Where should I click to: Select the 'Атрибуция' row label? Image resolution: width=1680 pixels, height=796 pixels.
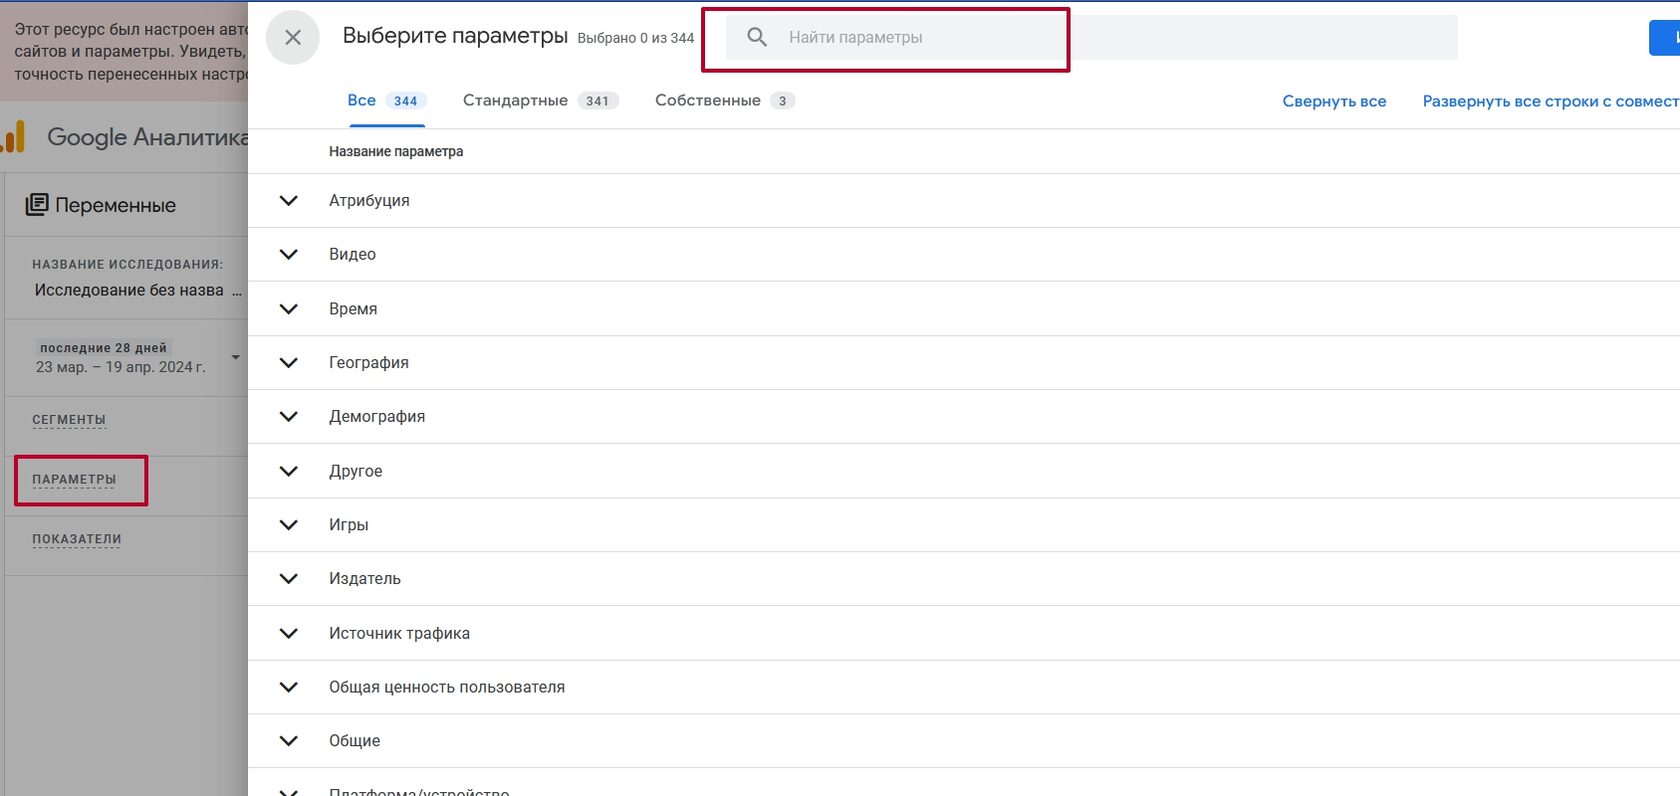point(369,200)
